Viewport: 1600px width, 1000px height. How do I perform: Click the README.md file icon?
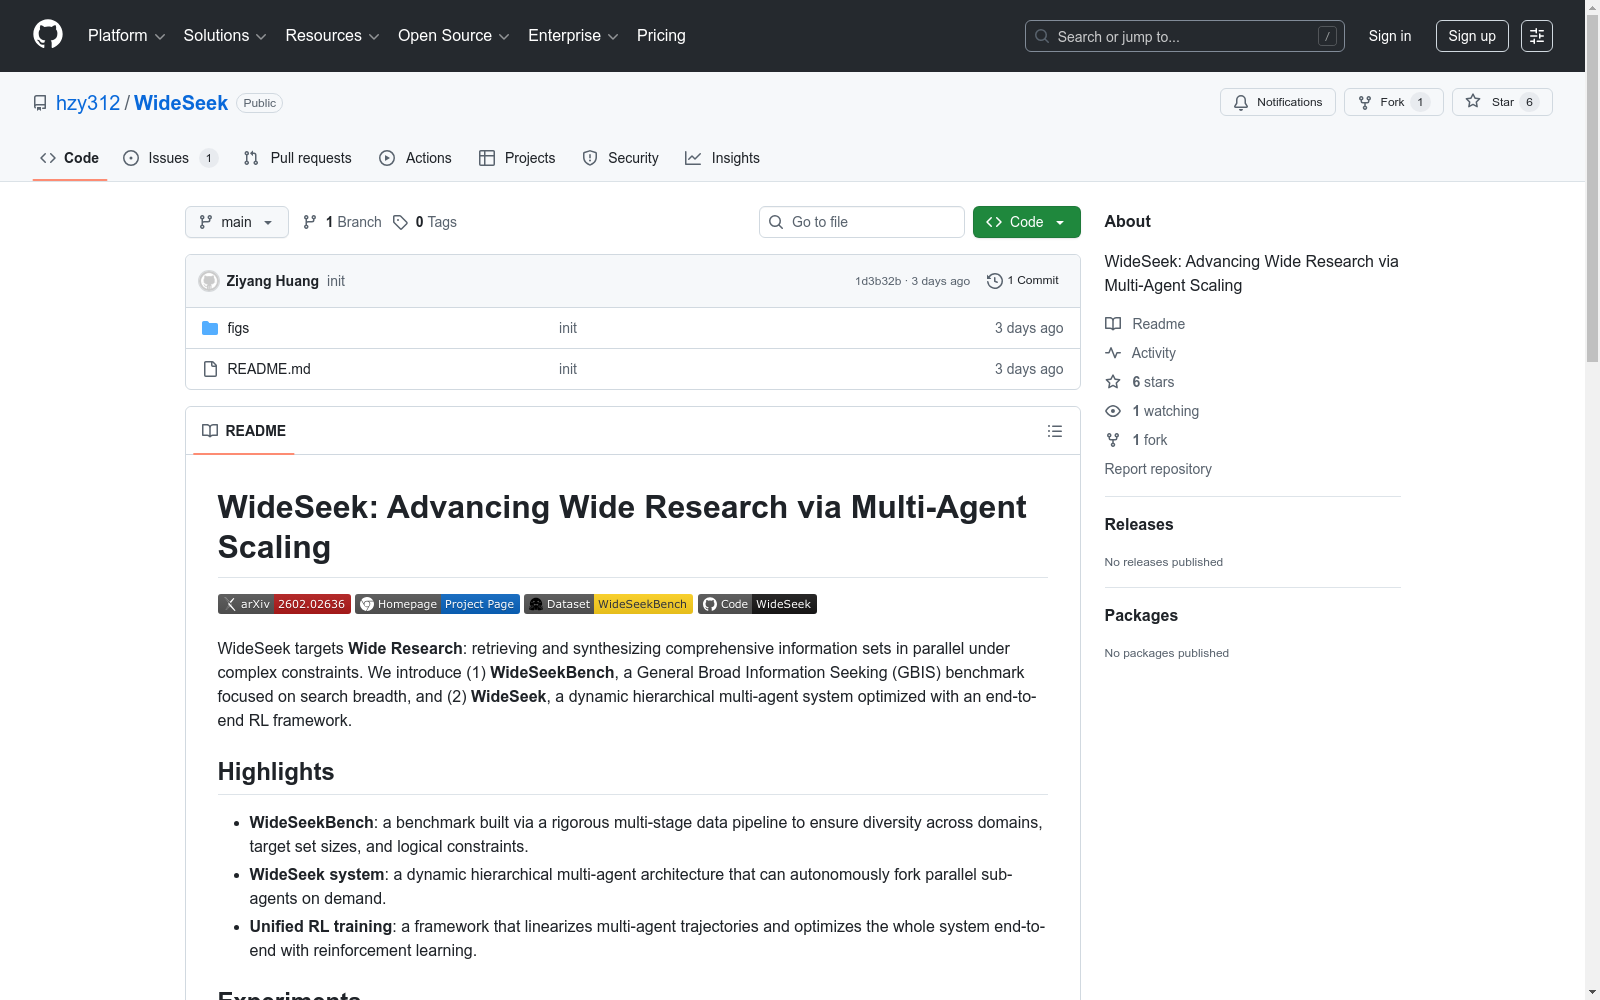210,369
